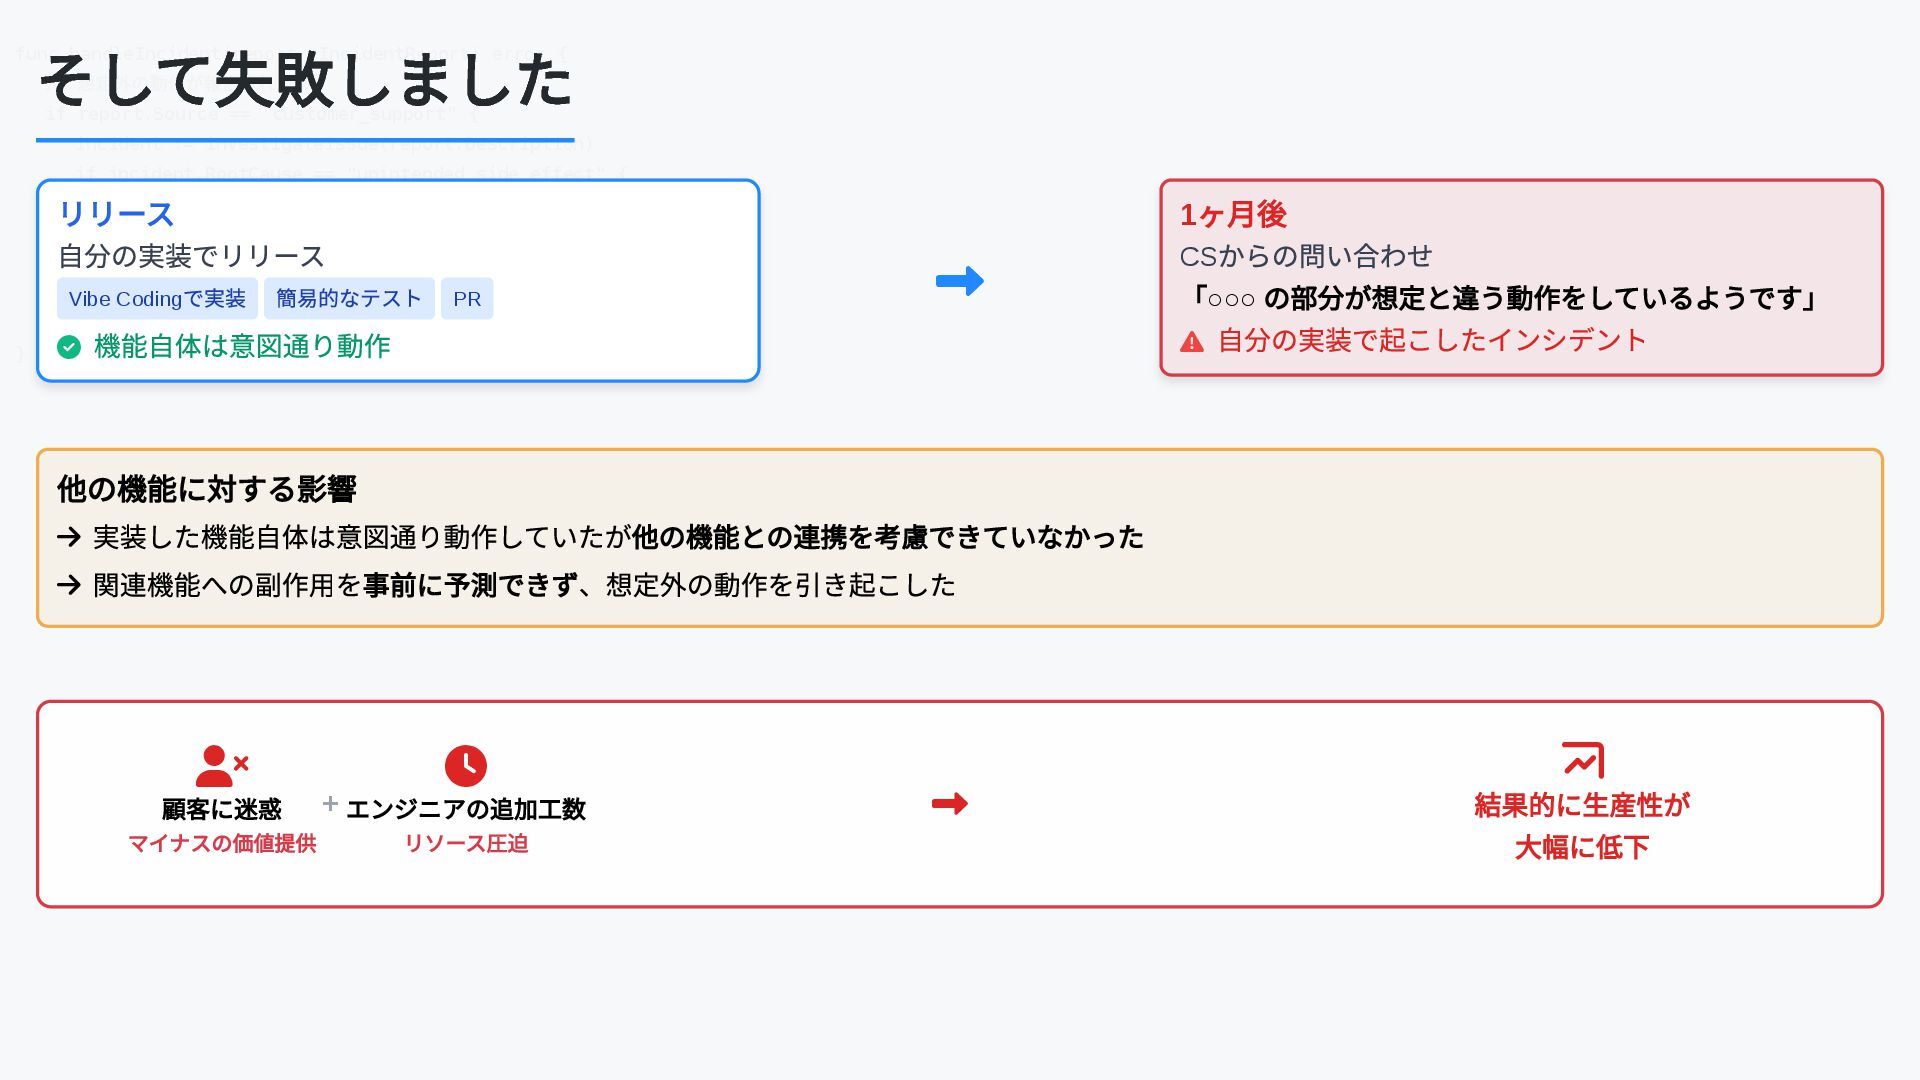
Task: Click the plus sign between impact items
Action: (330, 804)
